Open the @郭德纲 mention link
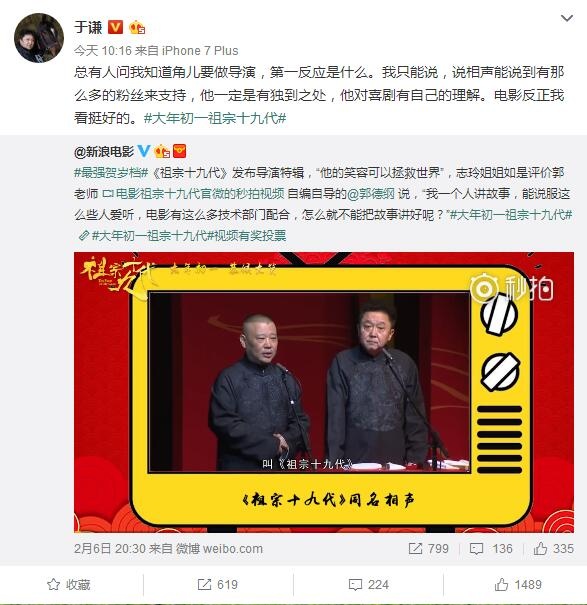Viewport: 587px width, 605px height. point(371,193)
